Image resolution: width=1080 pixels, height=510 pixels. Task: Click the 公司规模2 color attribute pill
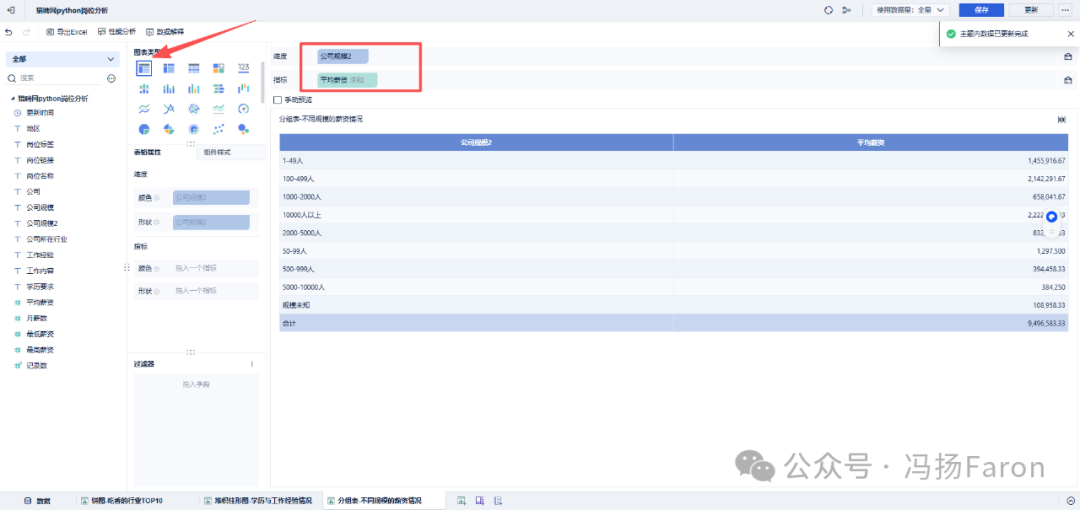[x=211, y=198]
